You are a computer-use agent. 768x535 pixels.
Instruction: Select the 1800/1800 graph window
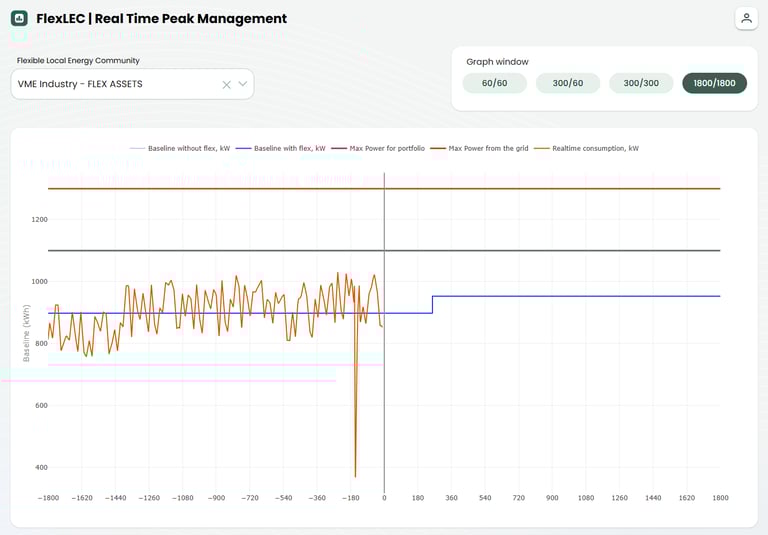[x=714, y=83]
